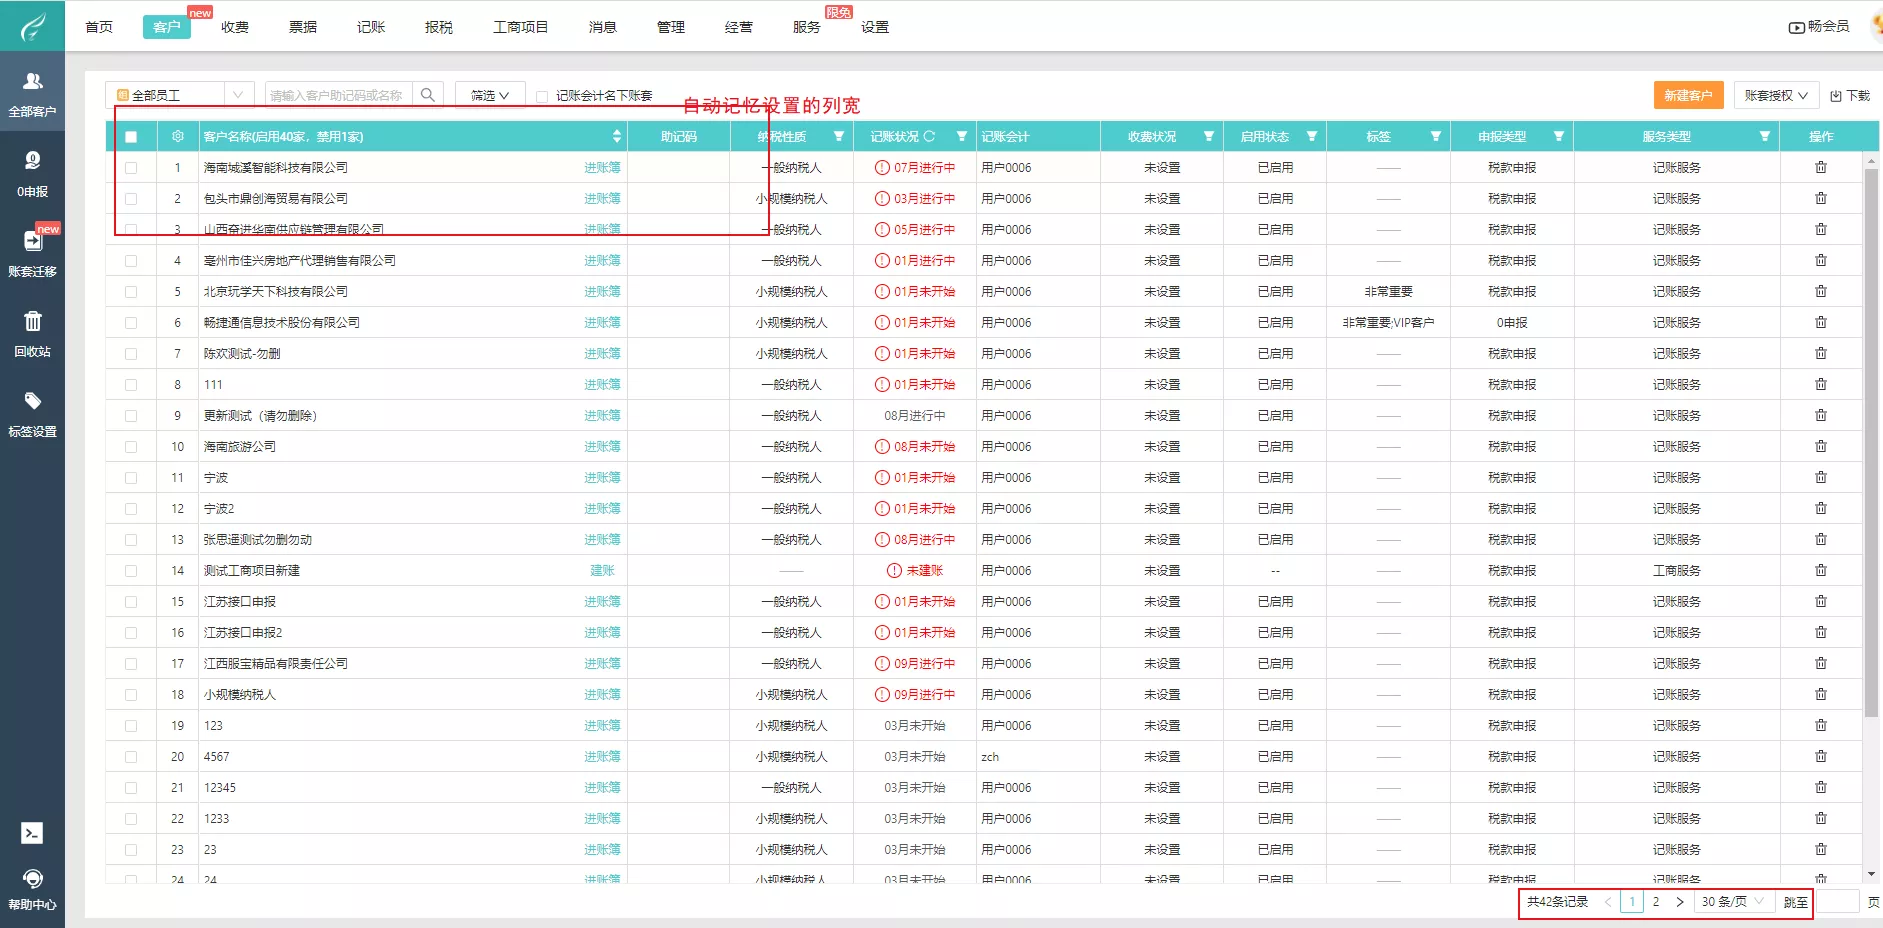The image size is (1883, 928).
Task: Open the 票据 menu
Action: pyautogui.click(x=303, y=27)
